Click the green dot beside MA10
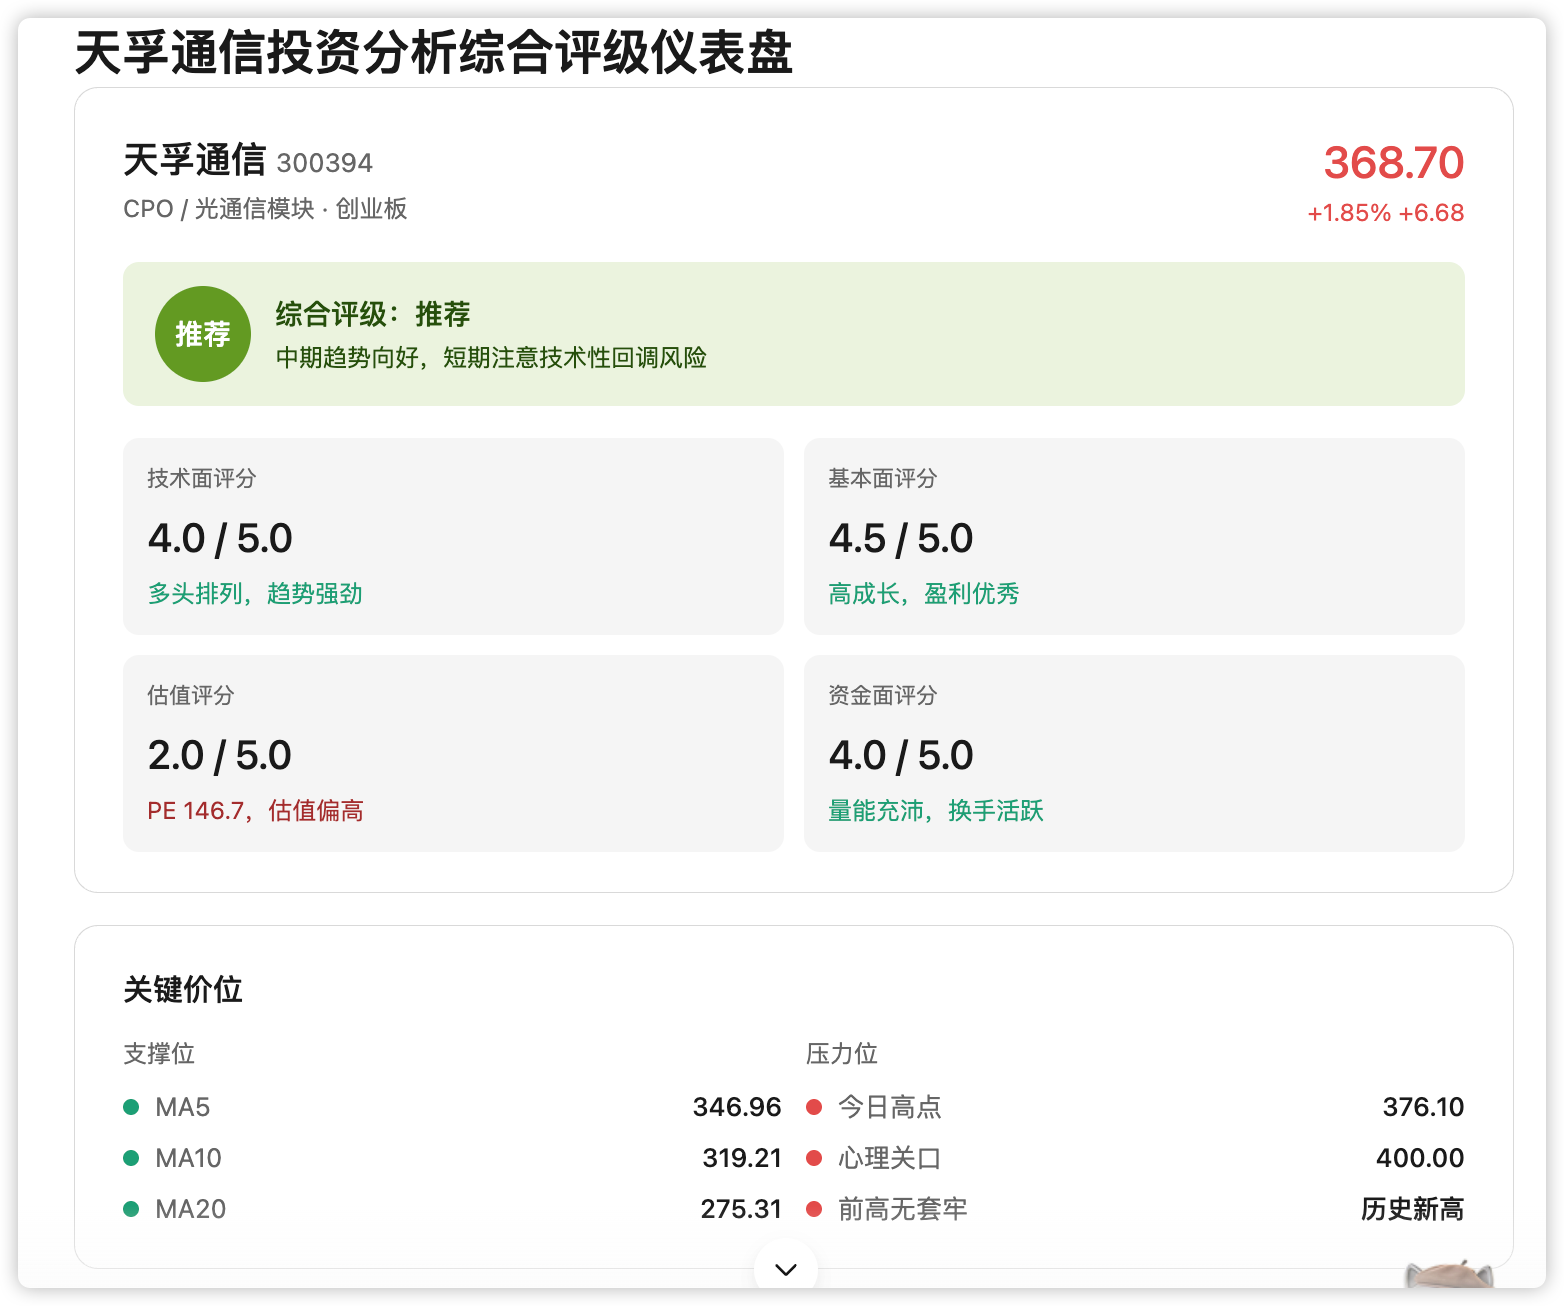The image size is (1564, 1306). tap(131, 1158)
